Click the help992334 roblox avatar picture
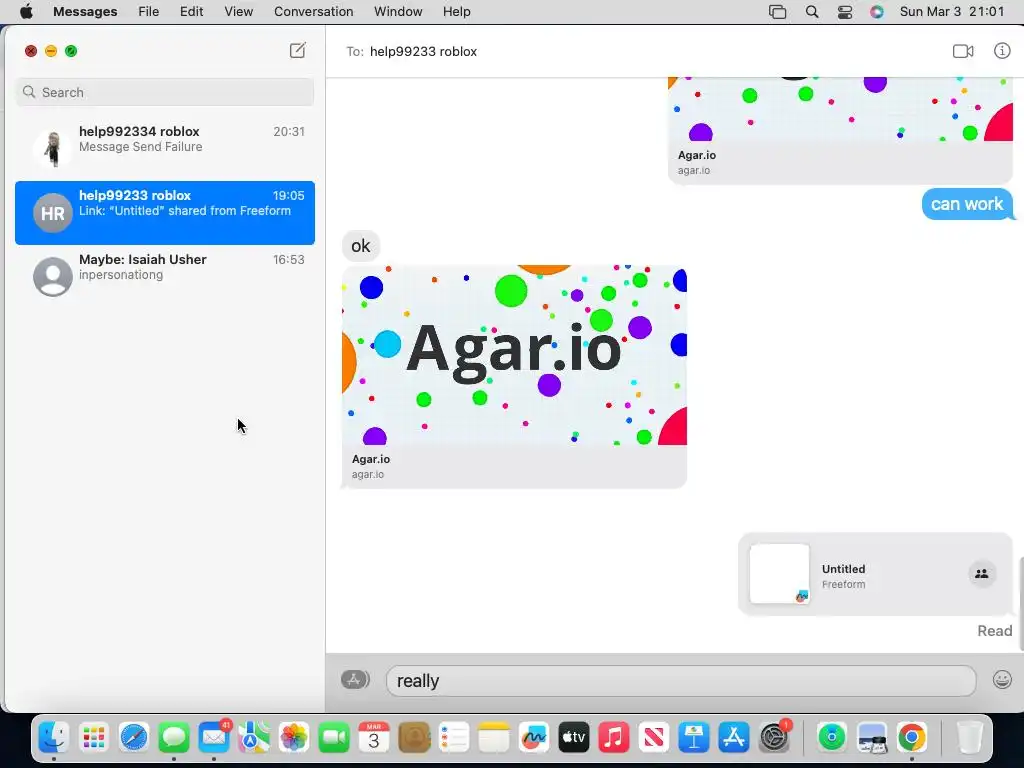Screen dimensions: 1024x768 click(53, 148)
